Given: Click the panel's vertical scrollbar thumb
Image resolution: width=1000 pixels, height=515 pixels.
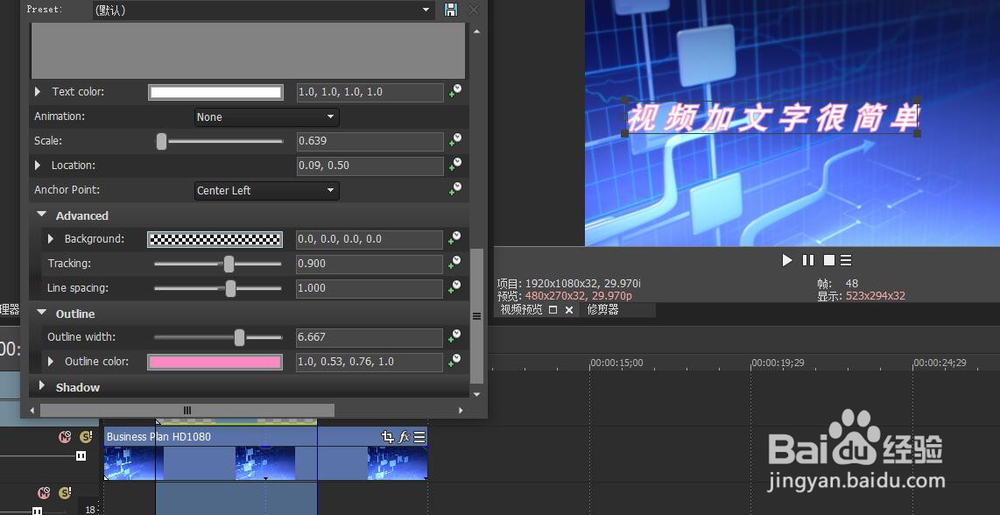Looking at the screenshot, I should [x=476, y=316].
